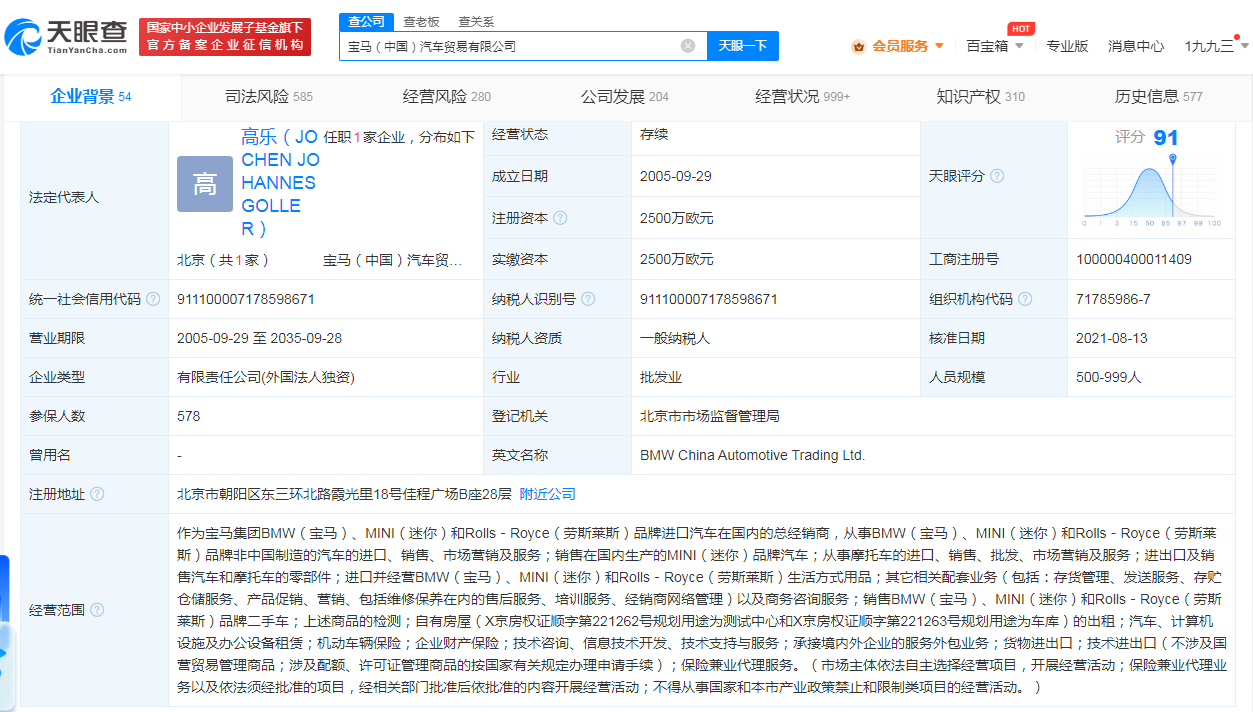The height and width of the screenshot is (712, 1253).
Task: Click 批发业 industry value
Action: (x=661, y=377)
